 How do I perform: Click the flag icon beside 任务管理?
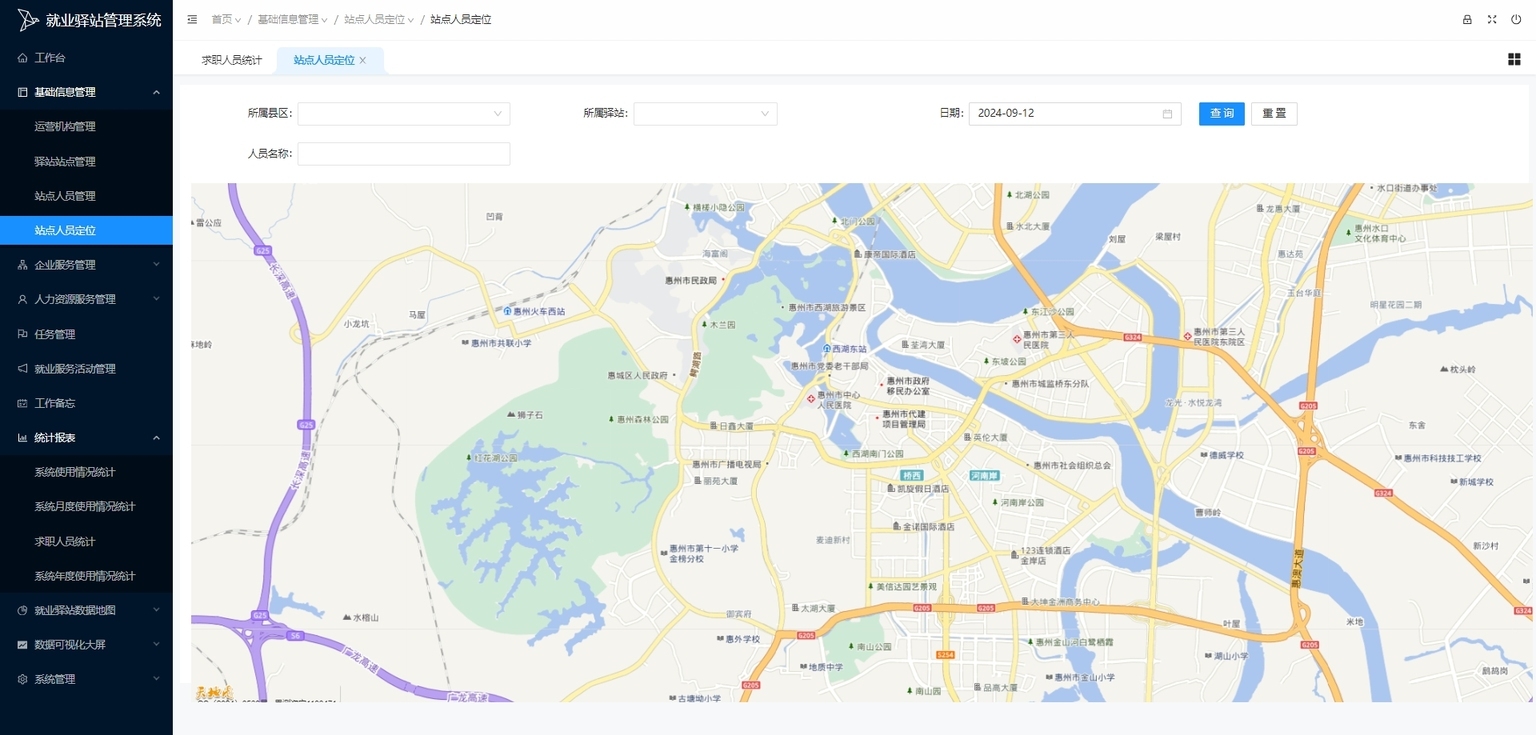click(x=23, y=334)
